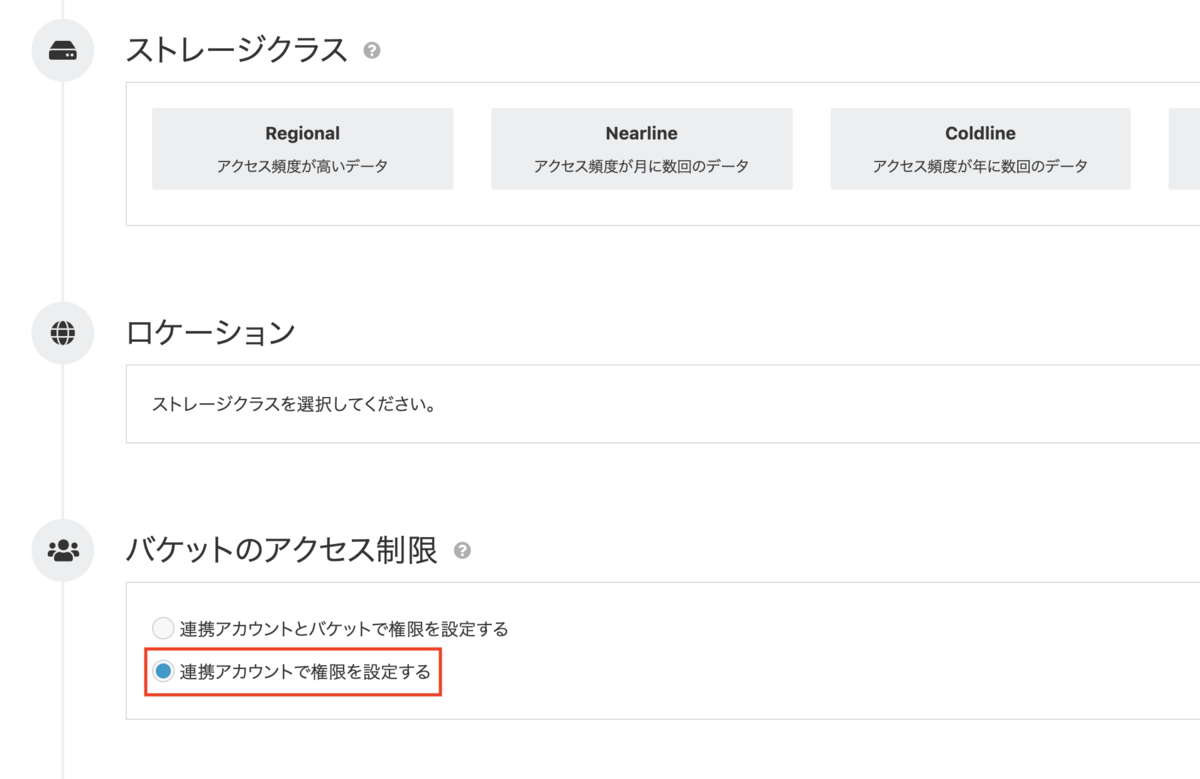Select 連携アカウントとバケットで権限を設定する radio option

point(163,629)
